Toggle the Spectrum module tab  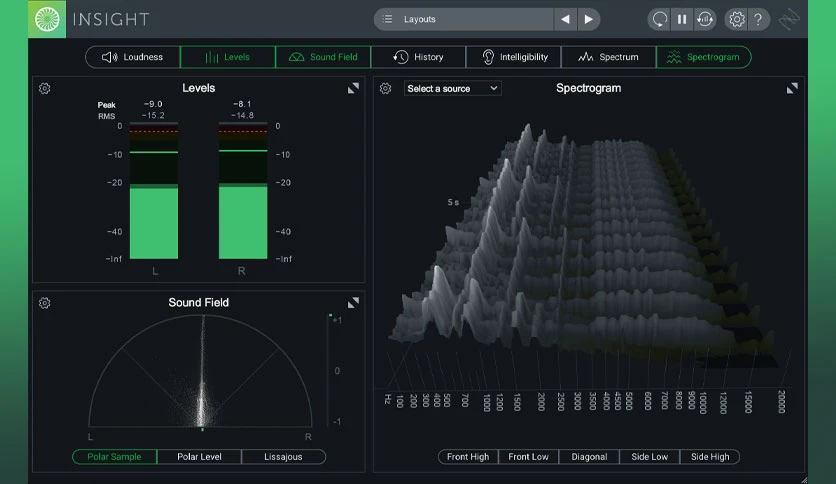608,57
